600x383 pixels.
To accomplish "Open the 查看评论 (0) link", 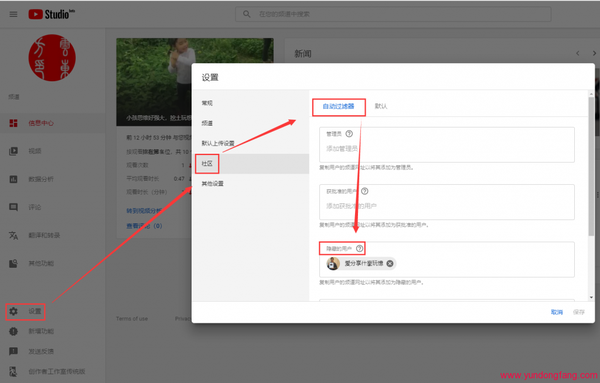I will pos(144,226).
